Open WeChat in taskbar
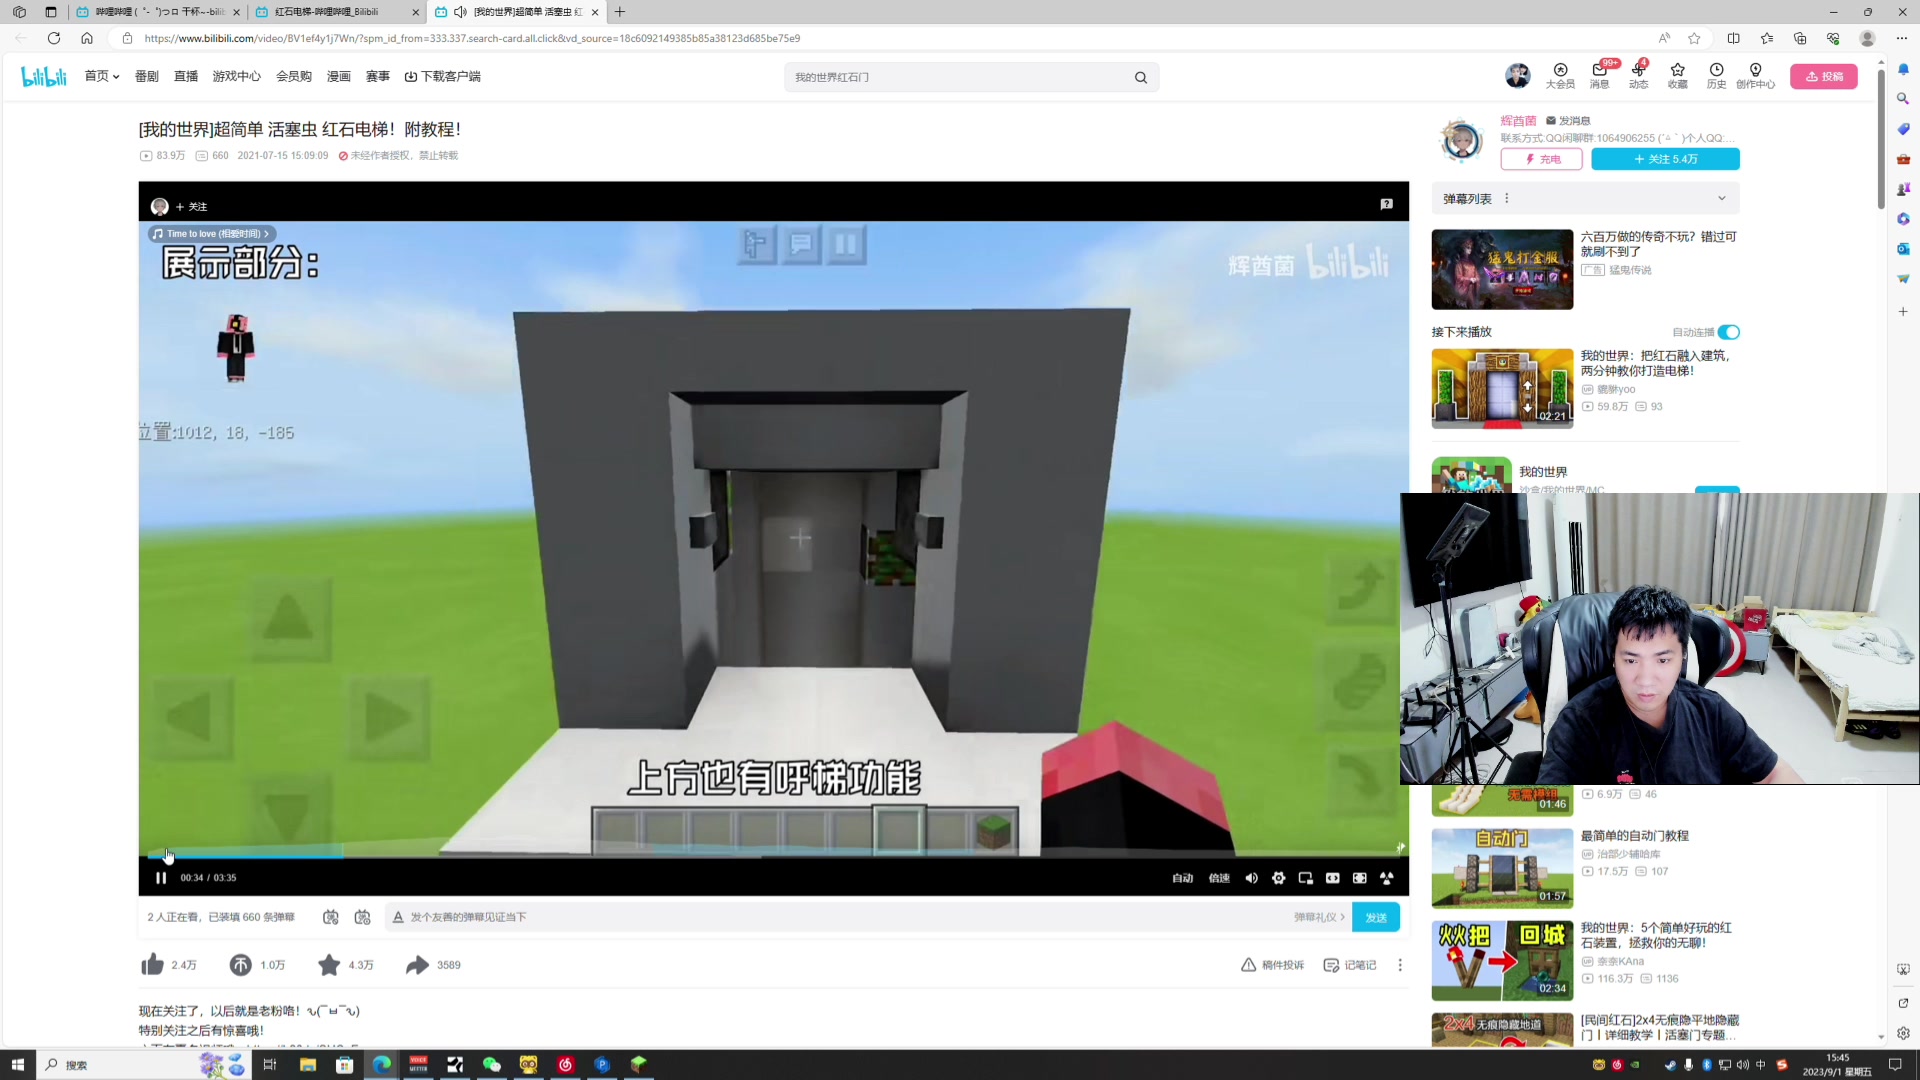The height and width of the screenshot is (1080, 1920). pos(491,1065)
